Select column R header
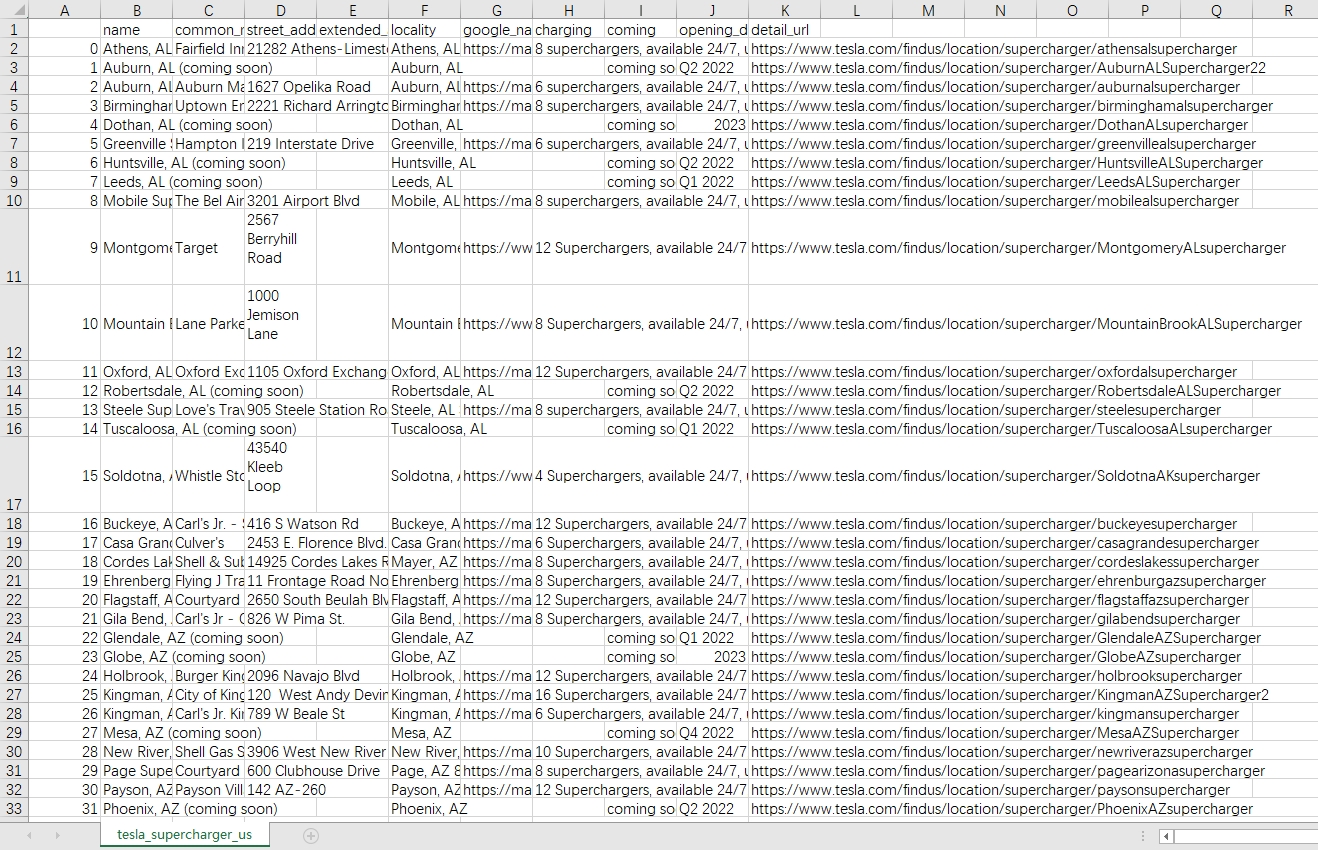1318x850 pixels. coord(1288,11)
